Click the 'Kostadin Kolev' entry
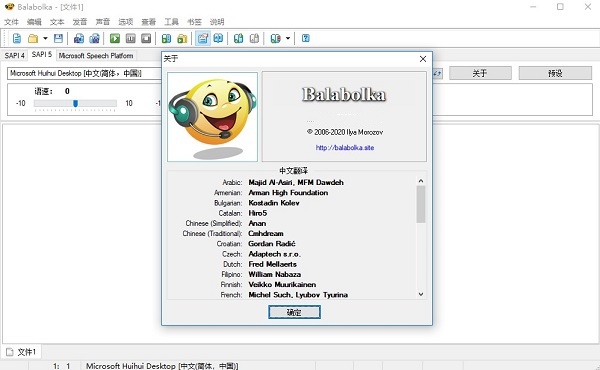Image resolution: width=600 pixels, height=370 pixels. tap(274, 203)
